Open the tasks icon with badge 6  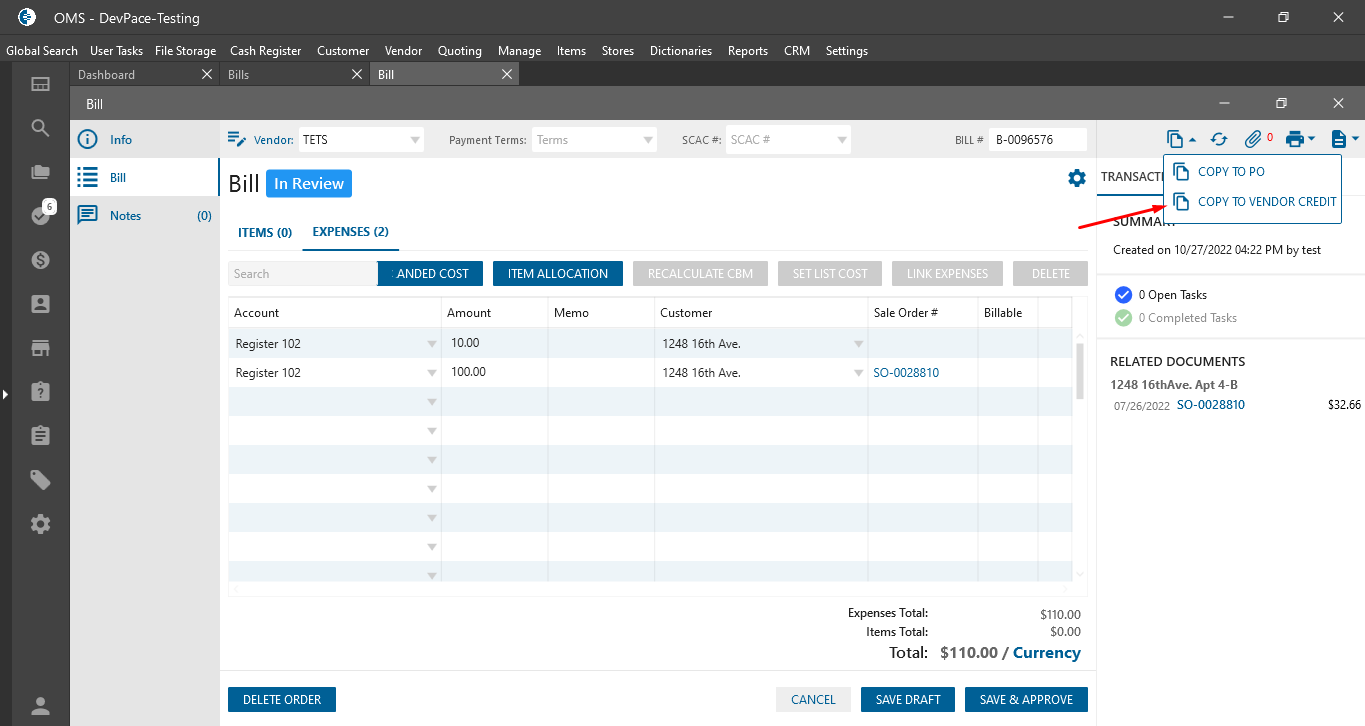point(41,215)
